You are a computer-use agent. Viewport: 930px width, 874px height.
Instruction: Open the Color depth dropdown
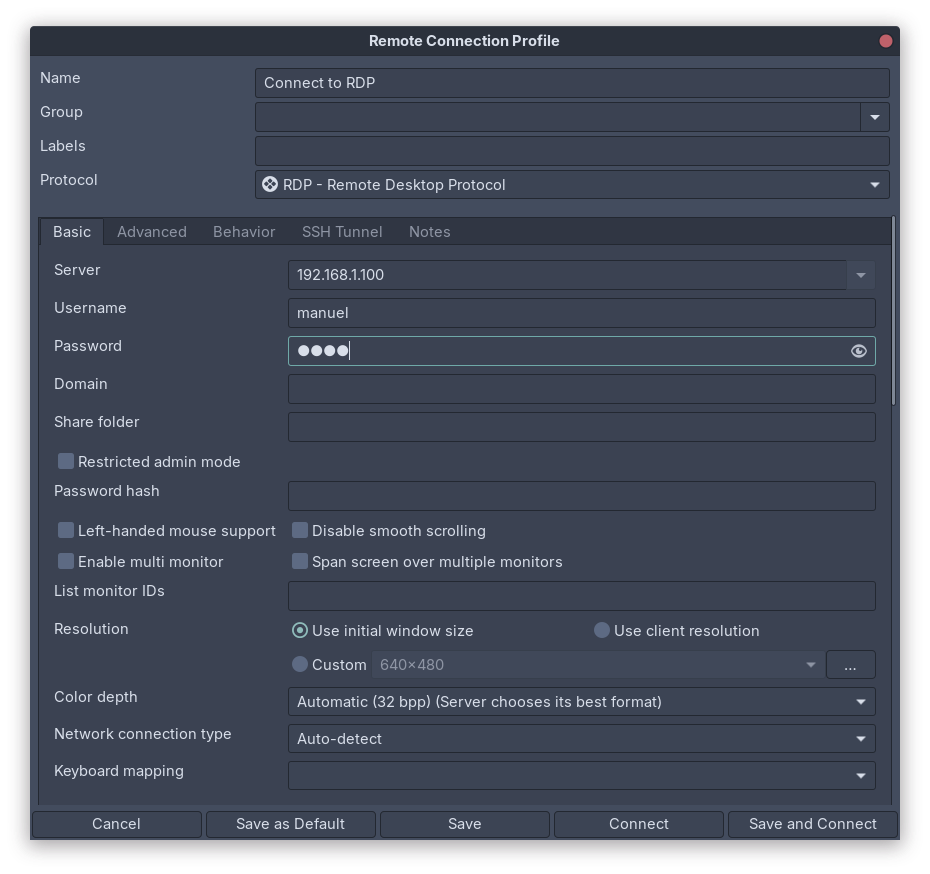pyautogui.click(x=859, y=702)
